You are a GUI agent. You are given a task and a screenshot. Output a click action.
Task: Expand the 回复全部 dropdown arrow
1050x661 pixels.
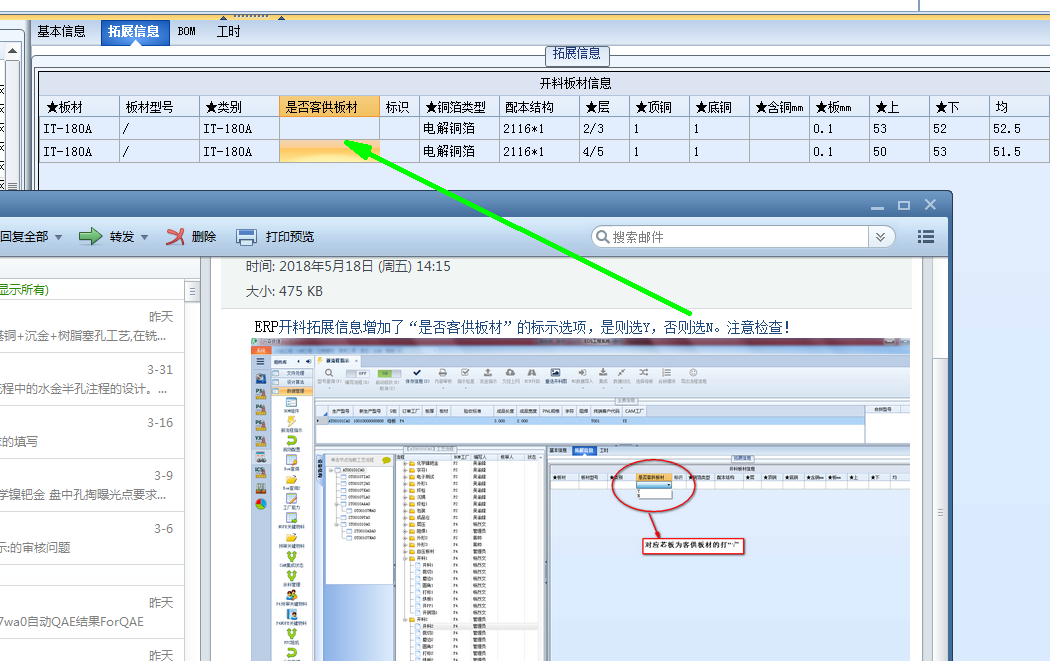coord(58,237)
